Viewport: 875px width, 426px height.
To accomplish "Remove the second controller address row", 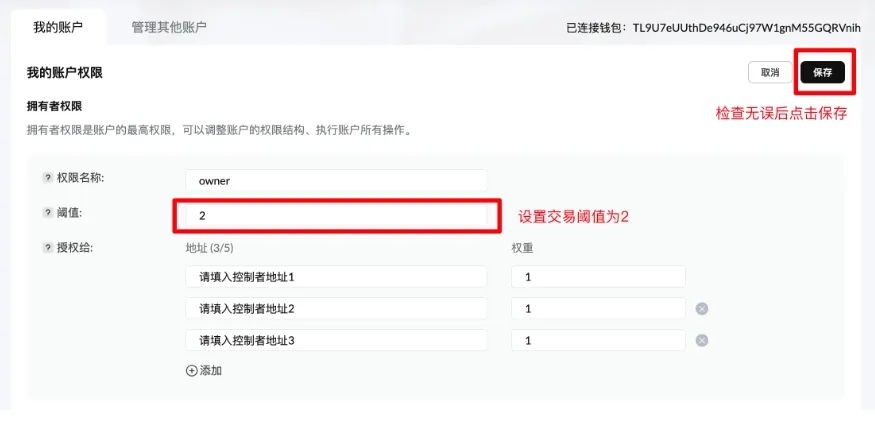I will point(702,308).
